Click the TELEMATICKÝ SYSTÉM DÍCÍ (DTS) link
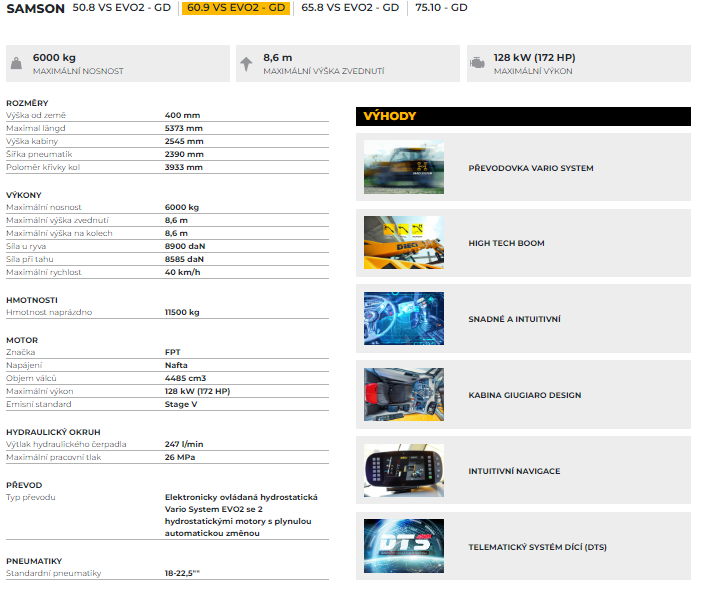Screen dimensions: 702x599 pyautogui.click(x=537, y=547)
